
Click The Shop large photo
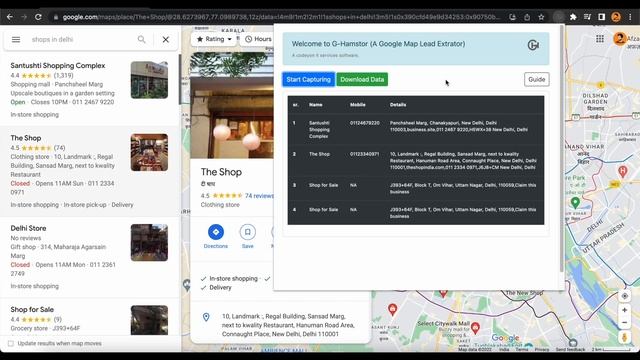[x=232, y=105]
